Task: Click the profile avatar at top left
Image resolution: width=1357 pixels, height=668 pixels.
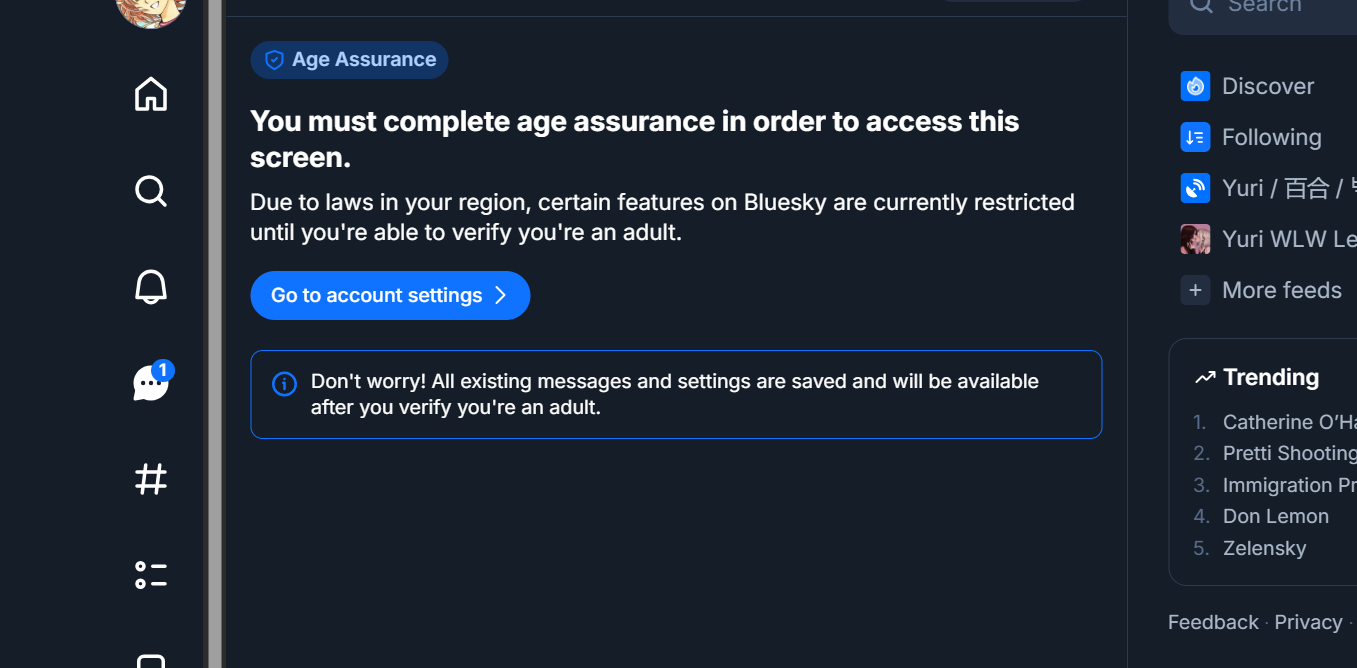Action: [x=151, y=10]
